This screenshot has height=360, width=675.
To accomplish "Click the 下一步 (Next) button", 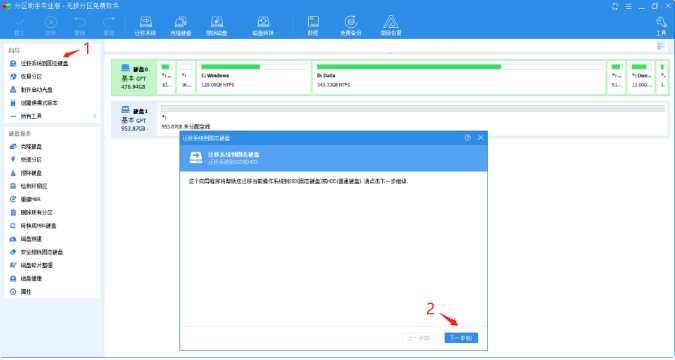I will tap(461, 338).
